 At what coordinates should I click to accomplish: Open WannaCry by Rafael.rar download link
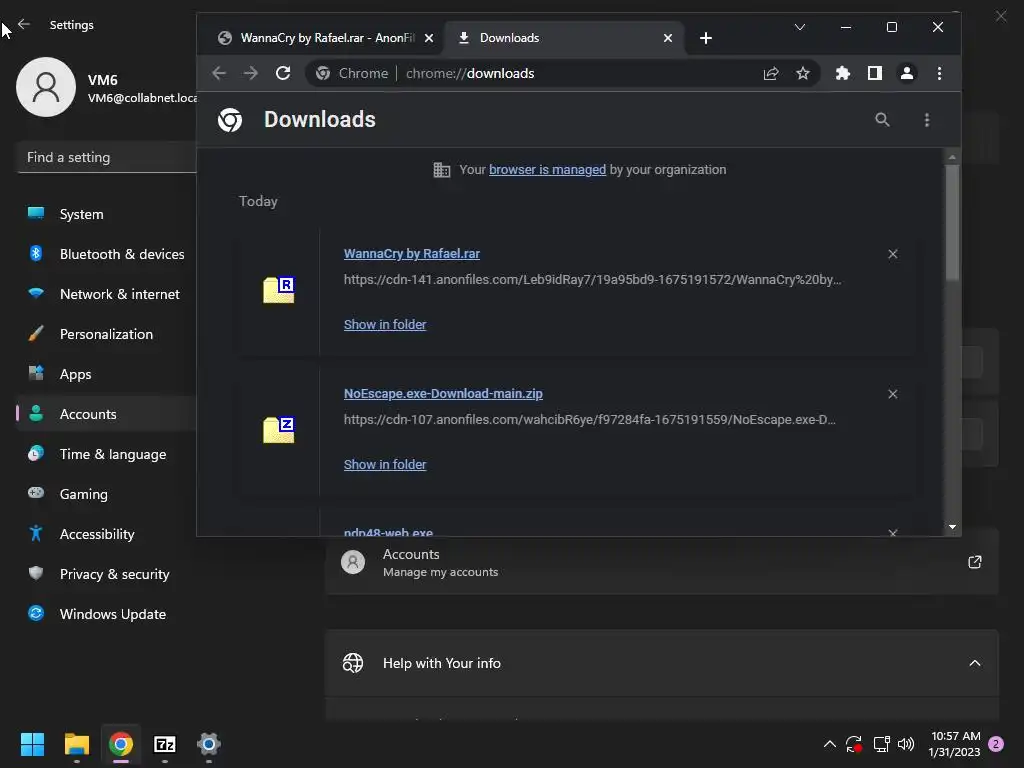pyautogui.click(x=411, y=253)
